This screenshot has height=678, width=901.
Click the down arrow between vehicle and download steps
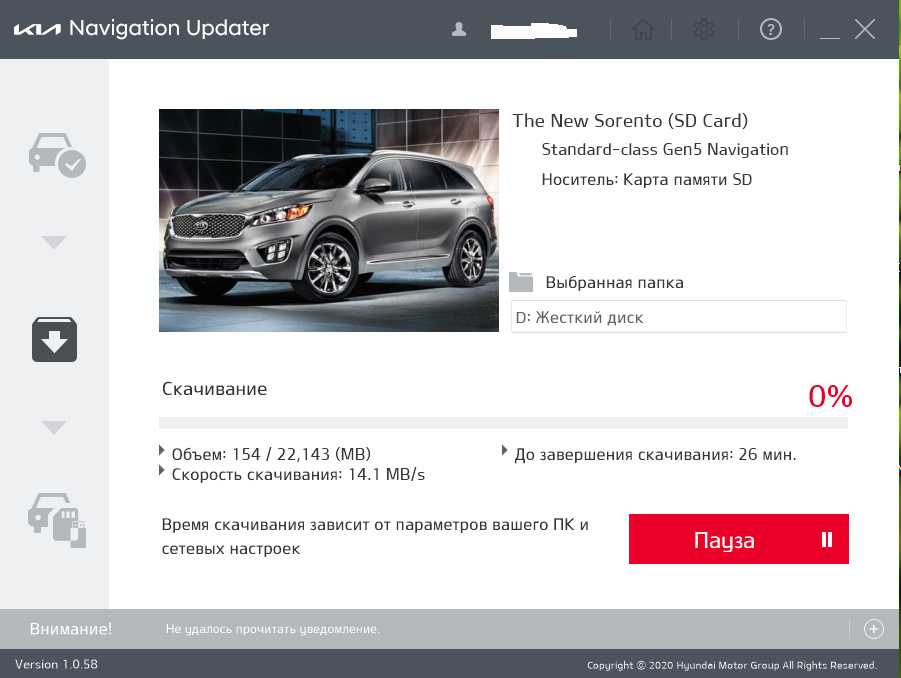pos(54,242)
